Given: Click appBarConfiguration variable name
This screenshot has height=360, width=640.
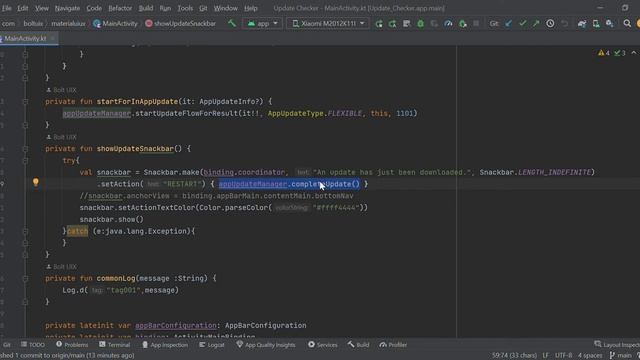Looking at the screenshot, I should [x=176, y=325].
